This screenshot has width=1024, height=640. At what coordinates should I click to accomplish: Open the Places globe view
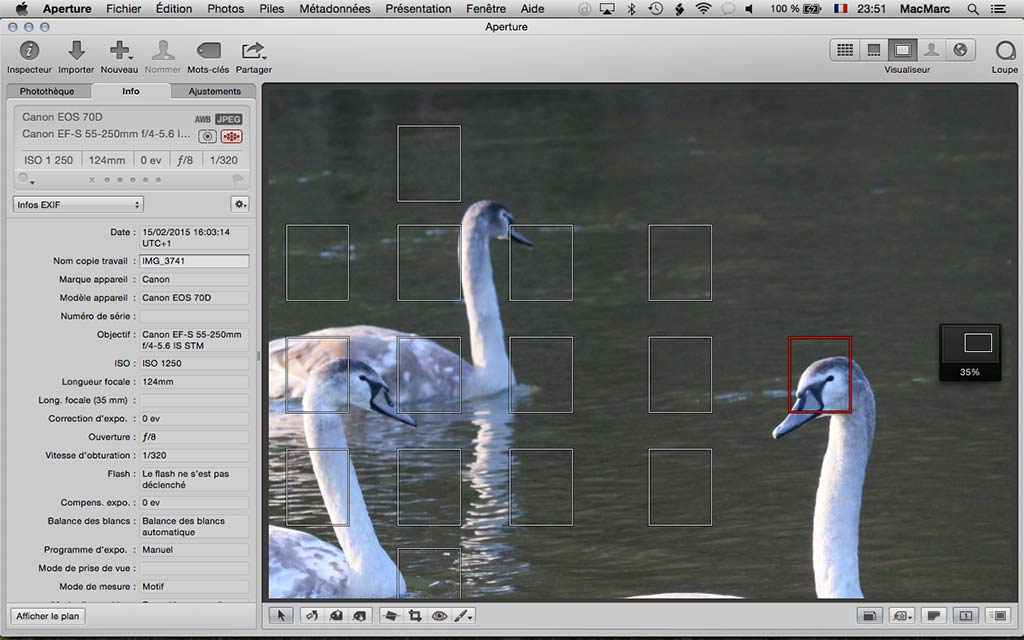coord(960,50)
